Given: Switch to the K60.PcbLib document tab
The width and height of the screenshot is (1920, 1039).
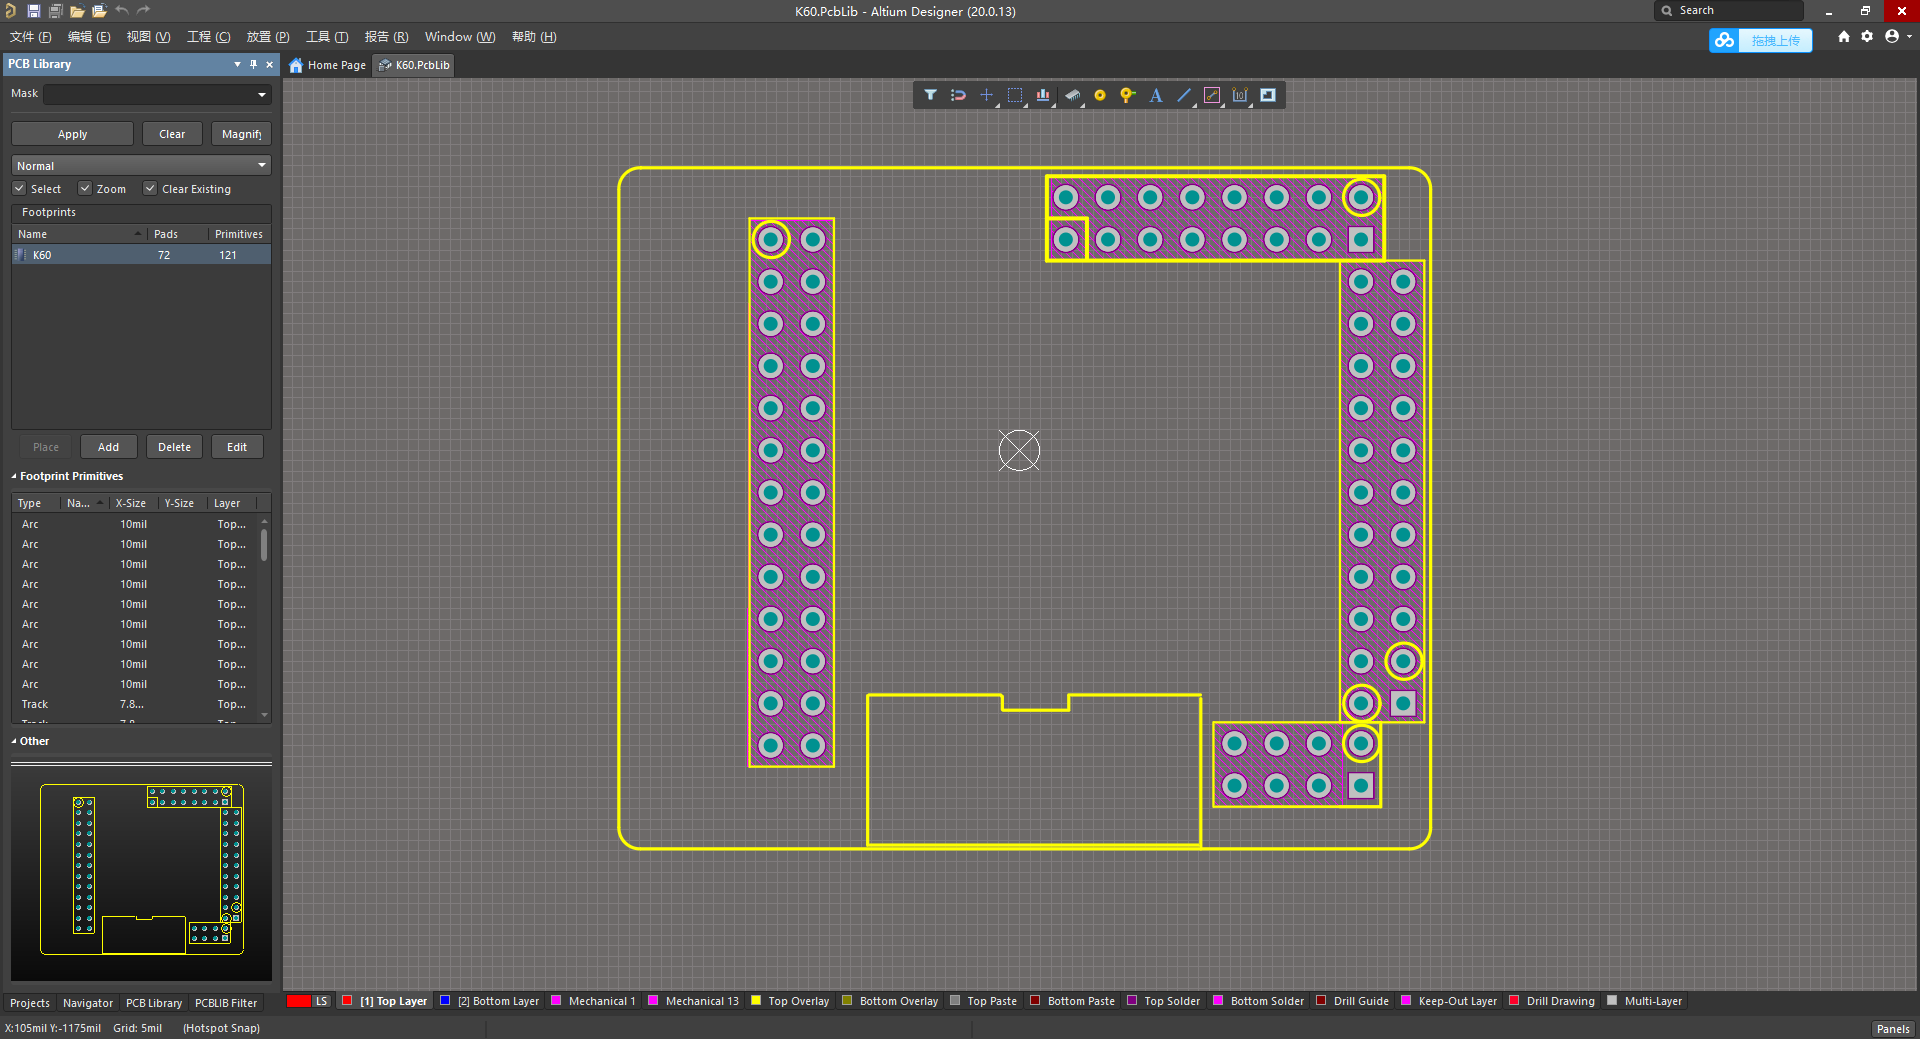Looking at the screenshot, I should click(415, 65).
